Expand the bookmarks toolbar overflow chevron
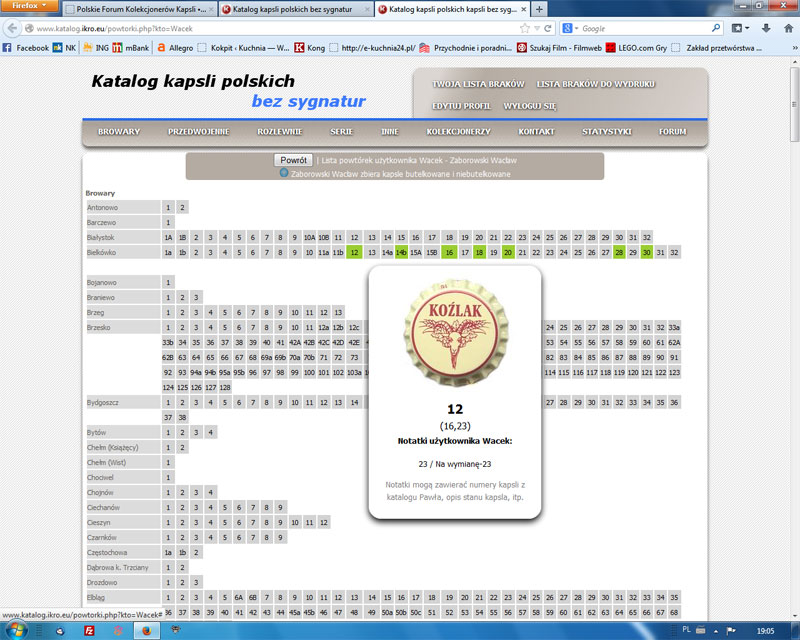 point(791,47)
